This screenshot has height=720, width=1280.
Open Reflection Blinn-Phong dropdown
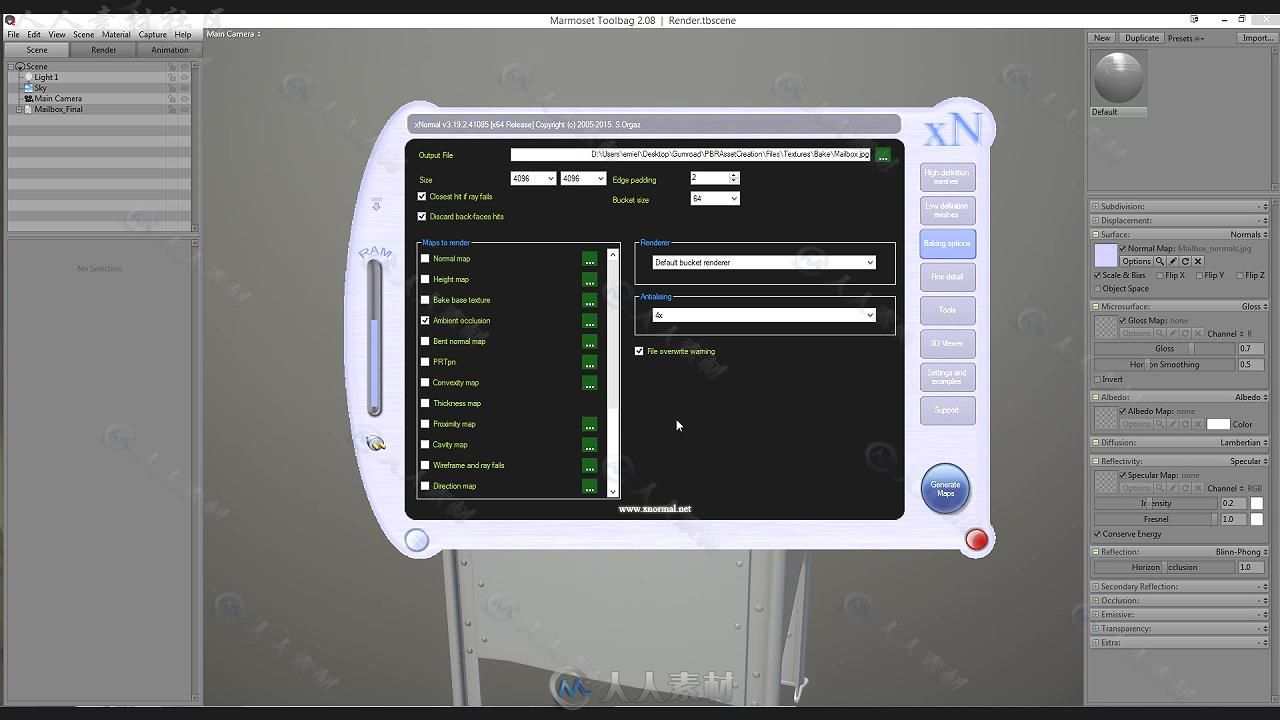tap(1241, 552)
